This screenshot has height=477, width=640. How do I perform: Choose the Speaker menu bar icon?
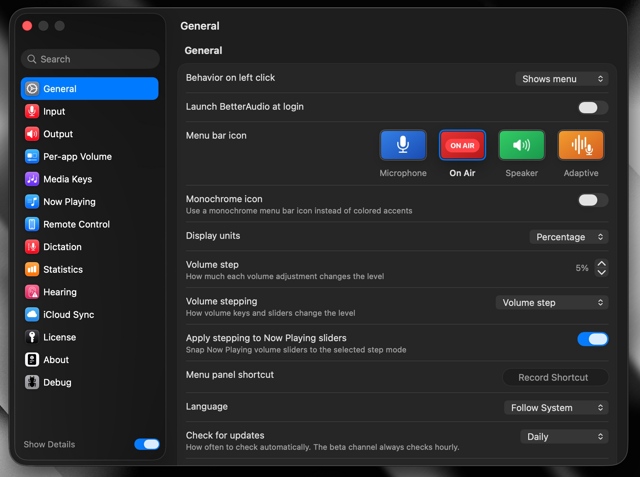[521, 145]
